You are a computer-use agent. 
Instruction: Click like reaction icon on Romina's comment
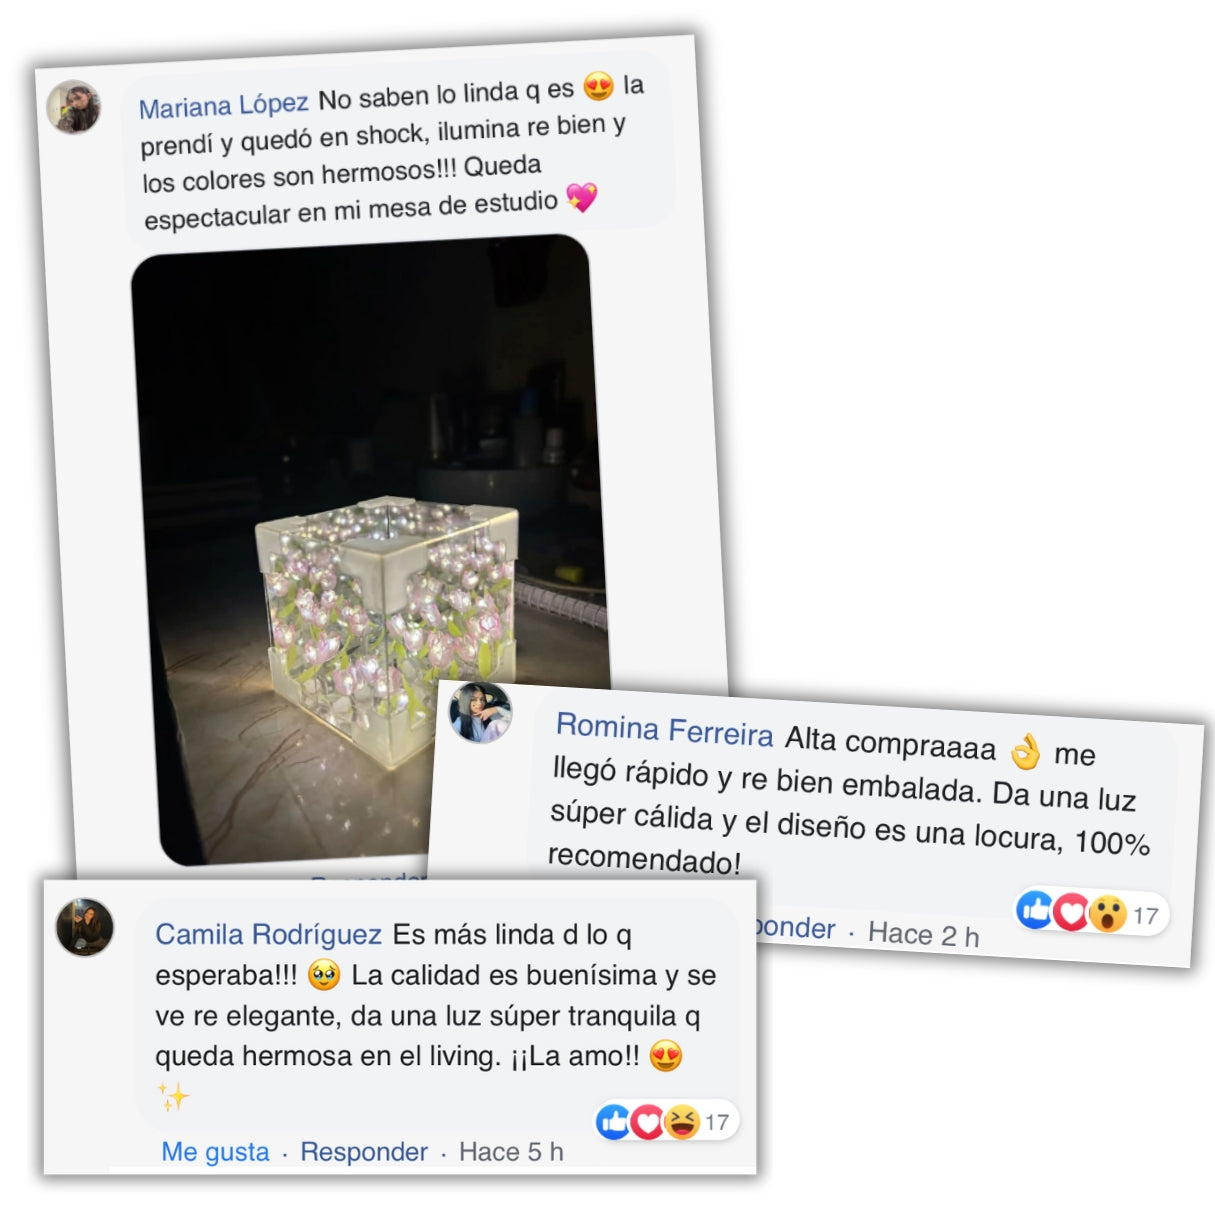click(x=1034, y=909)
